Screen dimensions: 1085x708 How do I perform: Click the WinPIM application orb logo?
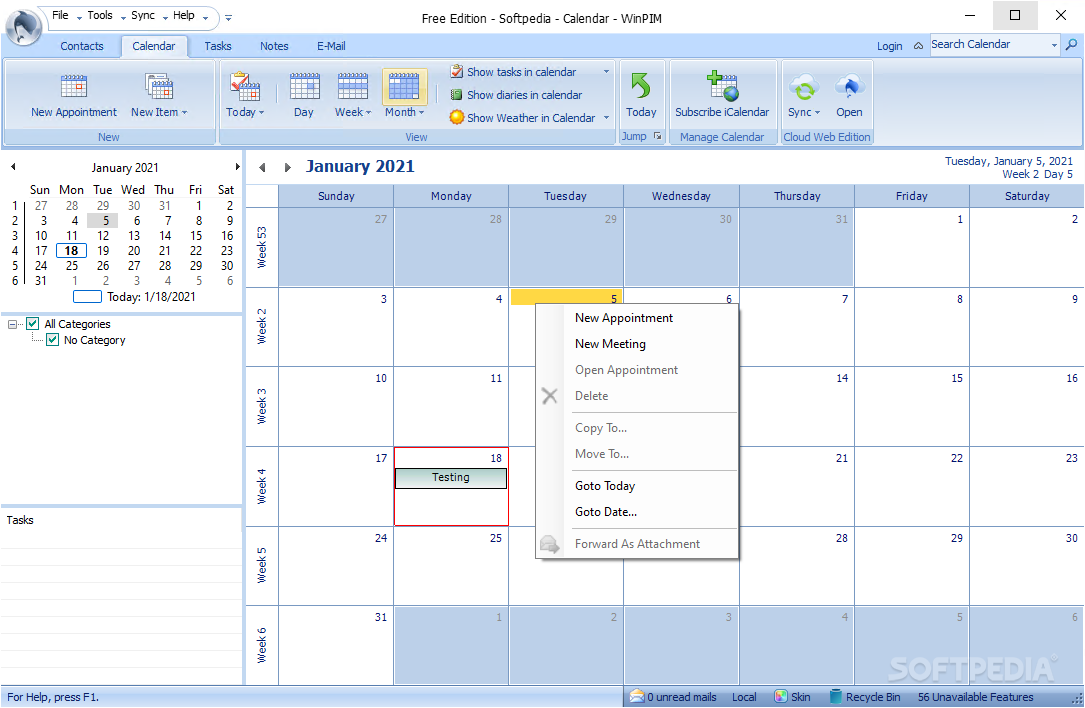pos(24,28)
